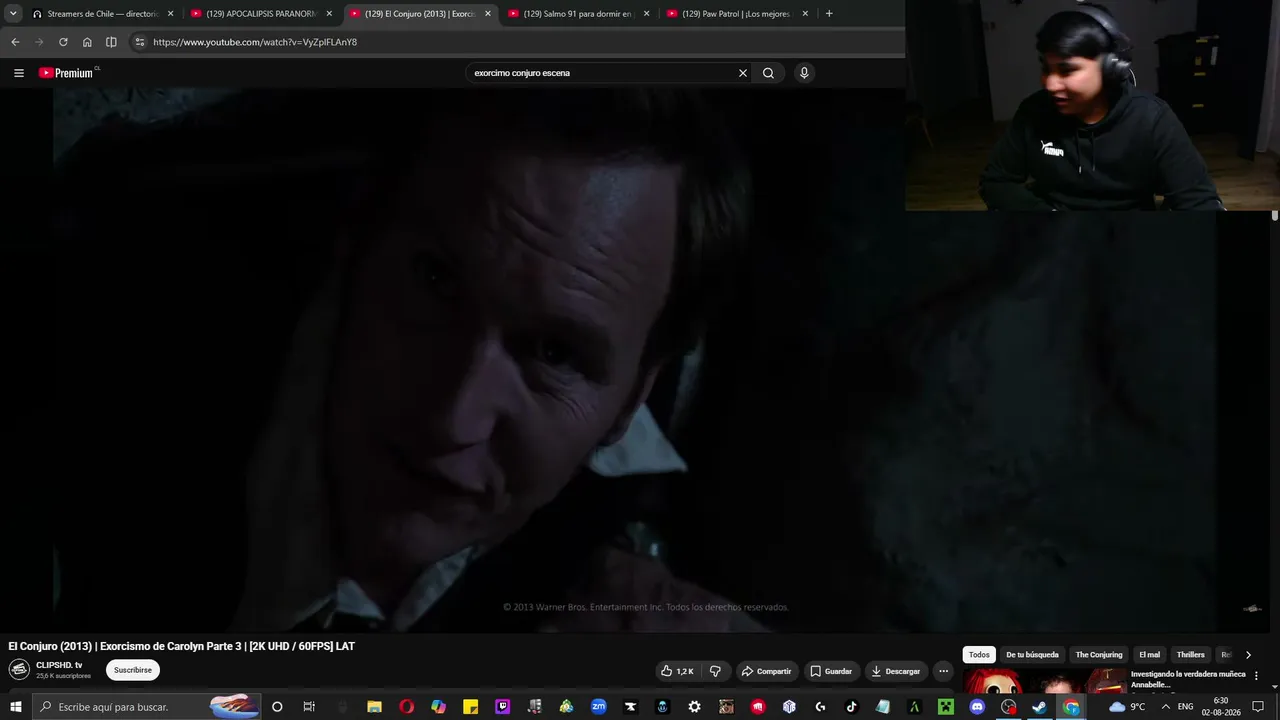Viewport: 1280px width, 720px height.
Task: Open Annabelle recommended video thumbnail
Action: [x=1043, y=680]
